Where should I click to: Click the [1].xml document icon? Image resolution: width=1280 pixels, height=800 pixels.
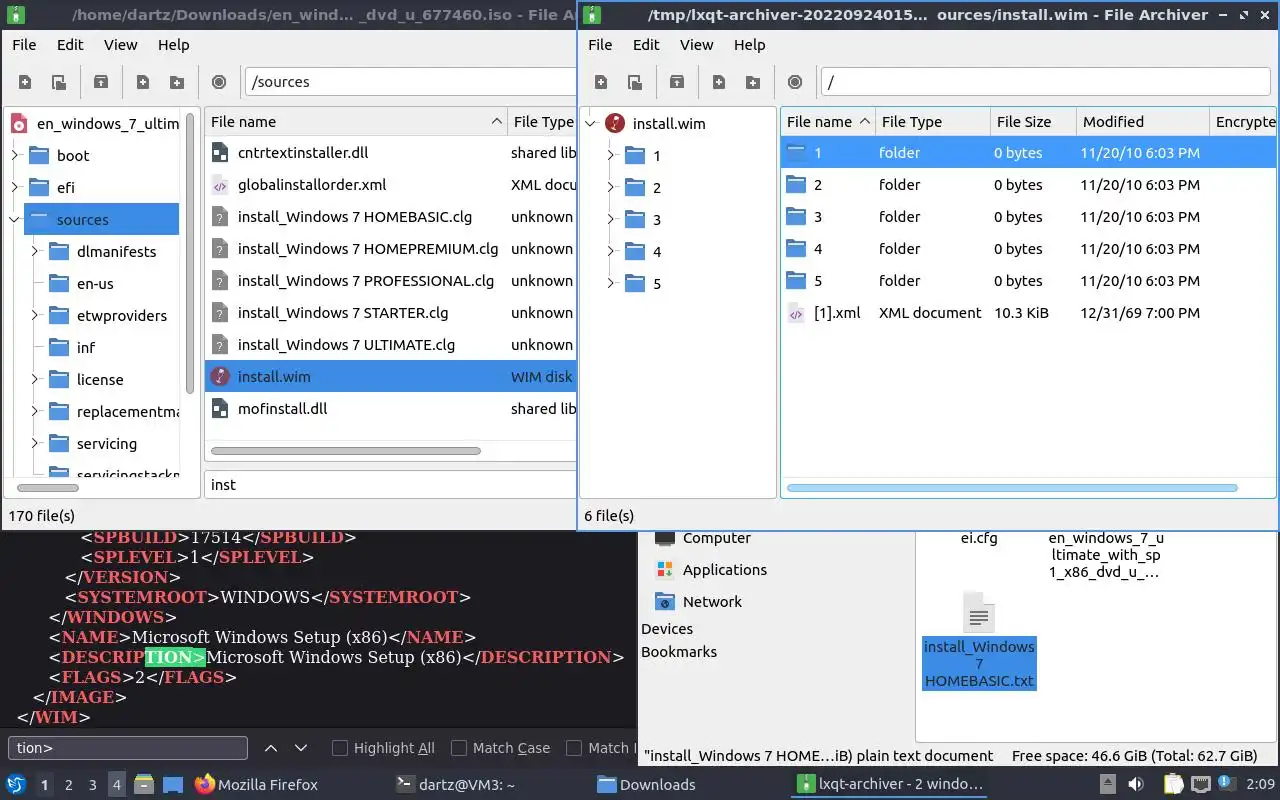[796, 313]
